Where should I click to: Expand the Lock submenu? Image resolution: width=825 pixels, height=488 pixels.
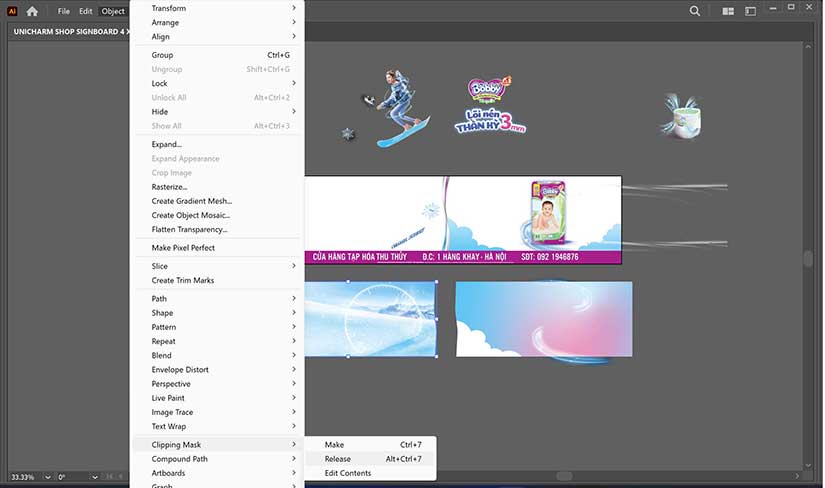point(217,83)
